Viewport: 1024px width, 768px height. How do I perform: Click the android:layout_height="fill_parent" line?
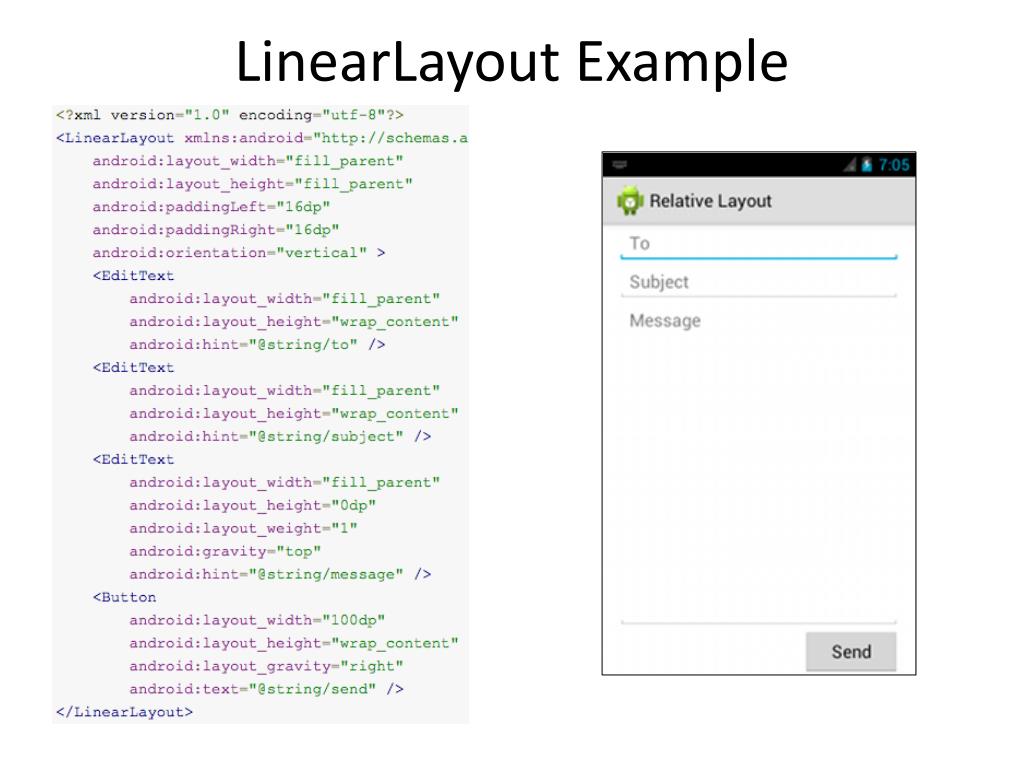click(253, 184)
